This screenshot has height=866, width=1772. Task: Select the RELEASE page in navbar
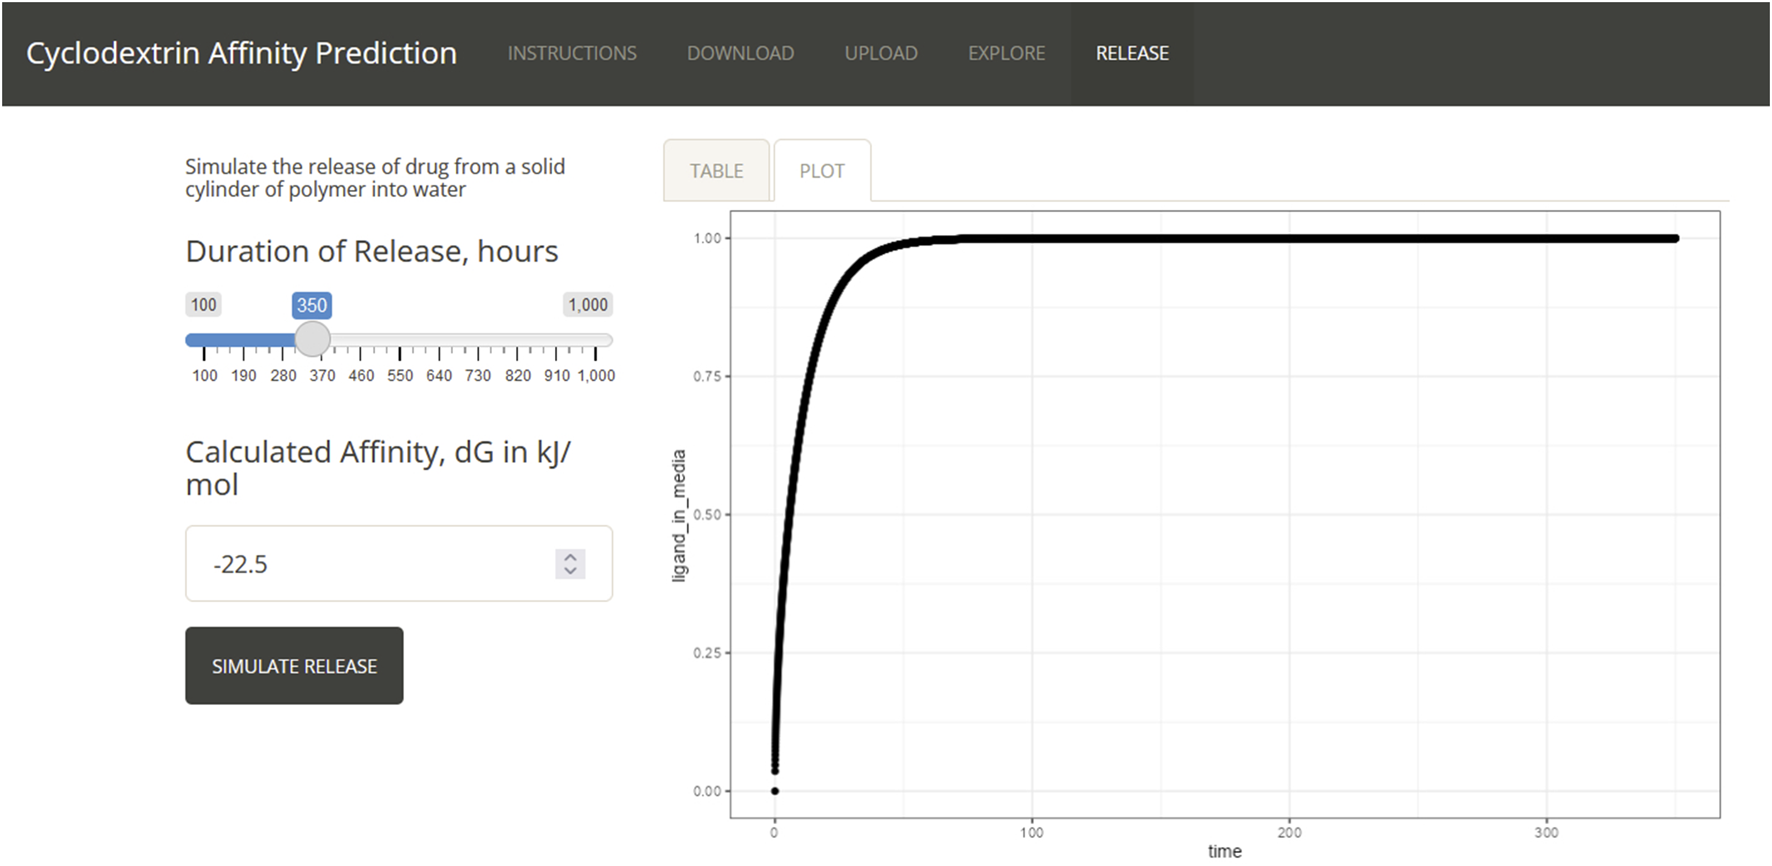coord(1132,53)
